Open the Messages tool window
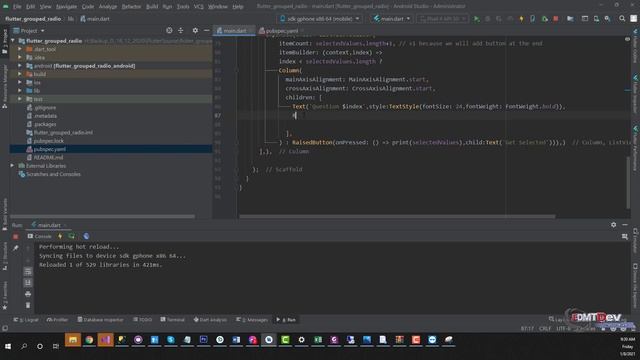The image size is (640, 360). (252, 320)
